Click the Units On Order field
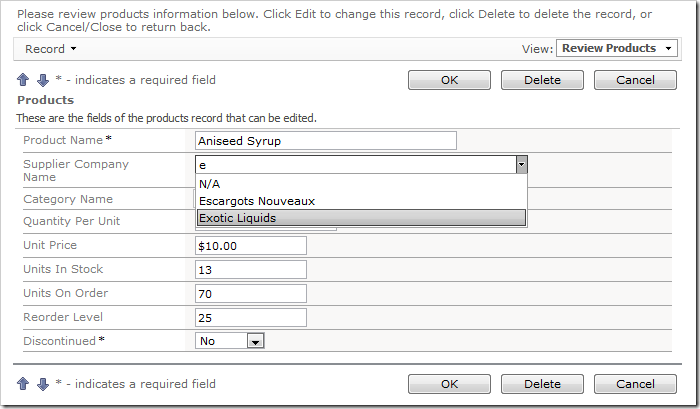The height and width of the screenshot is (409, 700). tap(251, 294)
